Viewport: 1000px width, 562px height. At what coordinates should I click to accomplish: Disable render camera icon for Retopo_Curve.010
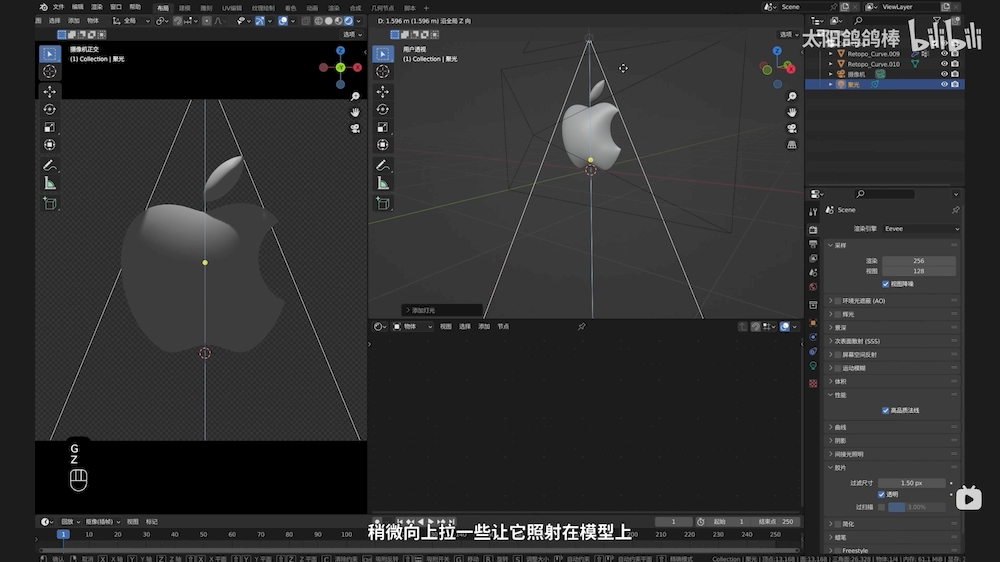click(x=955, y=64)
